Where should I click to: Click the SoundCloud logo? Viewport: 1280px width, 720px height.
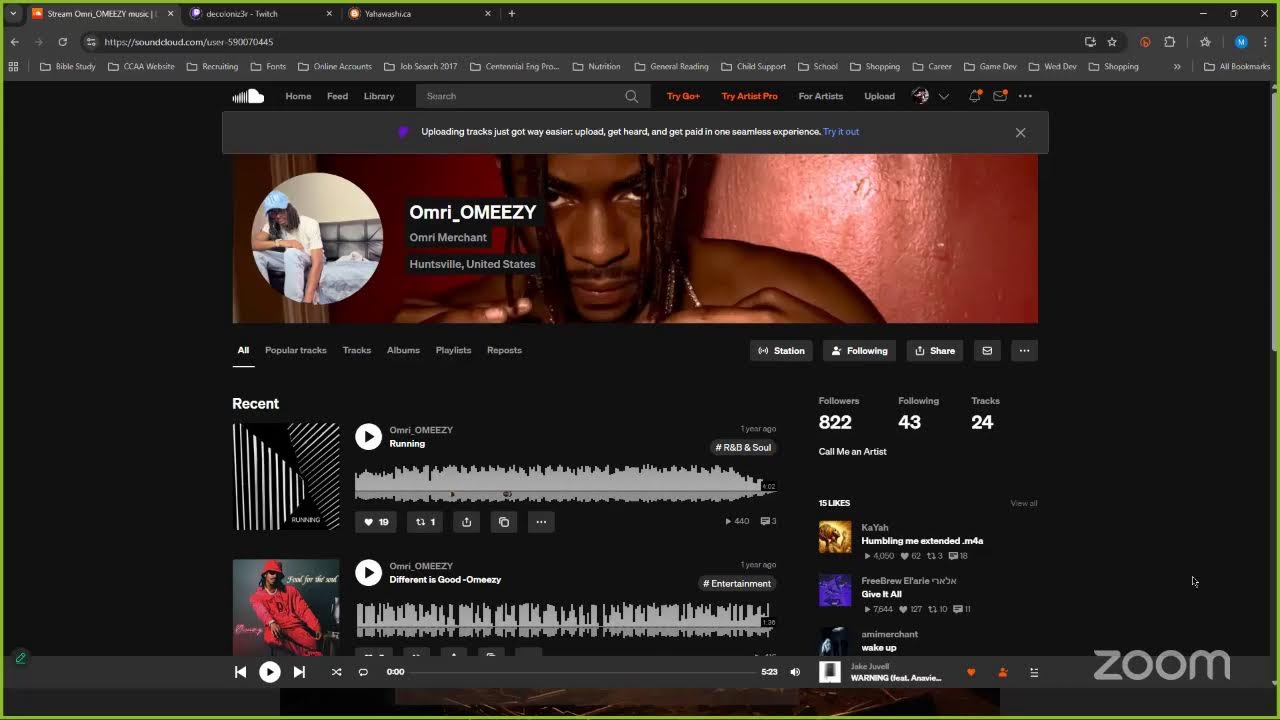coord(248,96)
